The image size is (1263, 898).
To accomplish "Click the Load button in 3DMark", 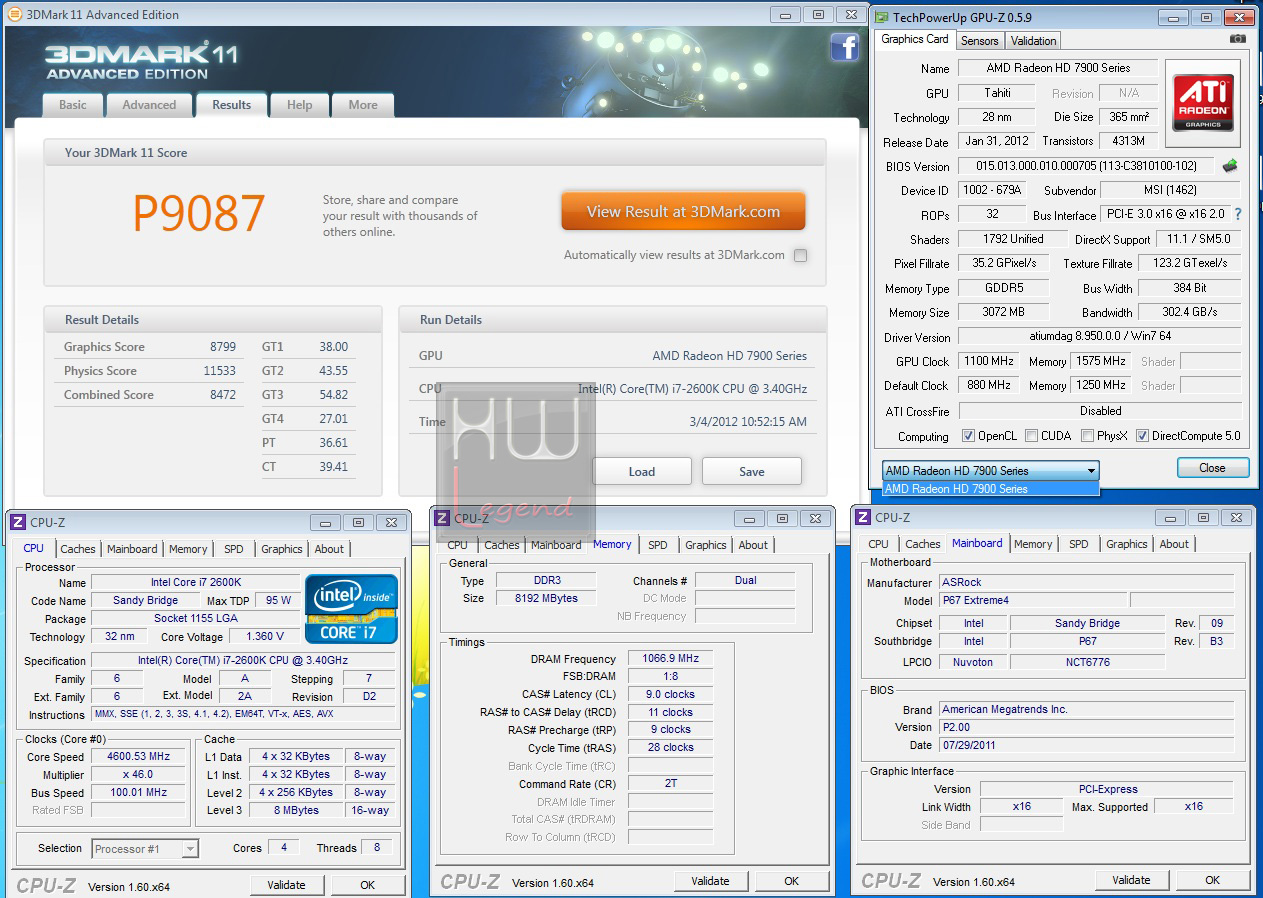I will (x=642, y=471).
